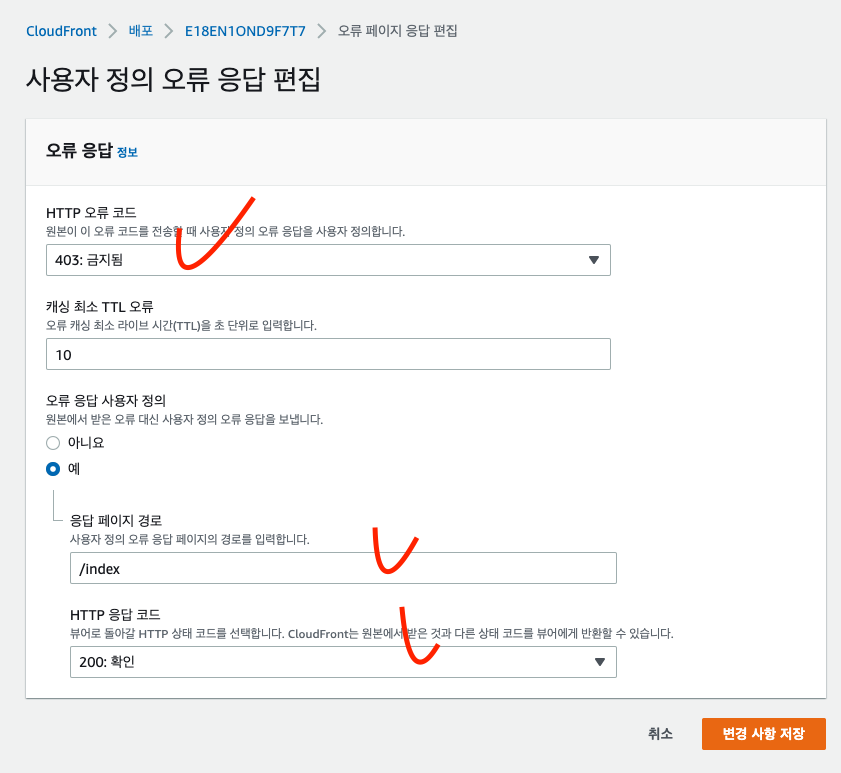Click the 오류 응답 사용자 정의 label

(106, 401)
